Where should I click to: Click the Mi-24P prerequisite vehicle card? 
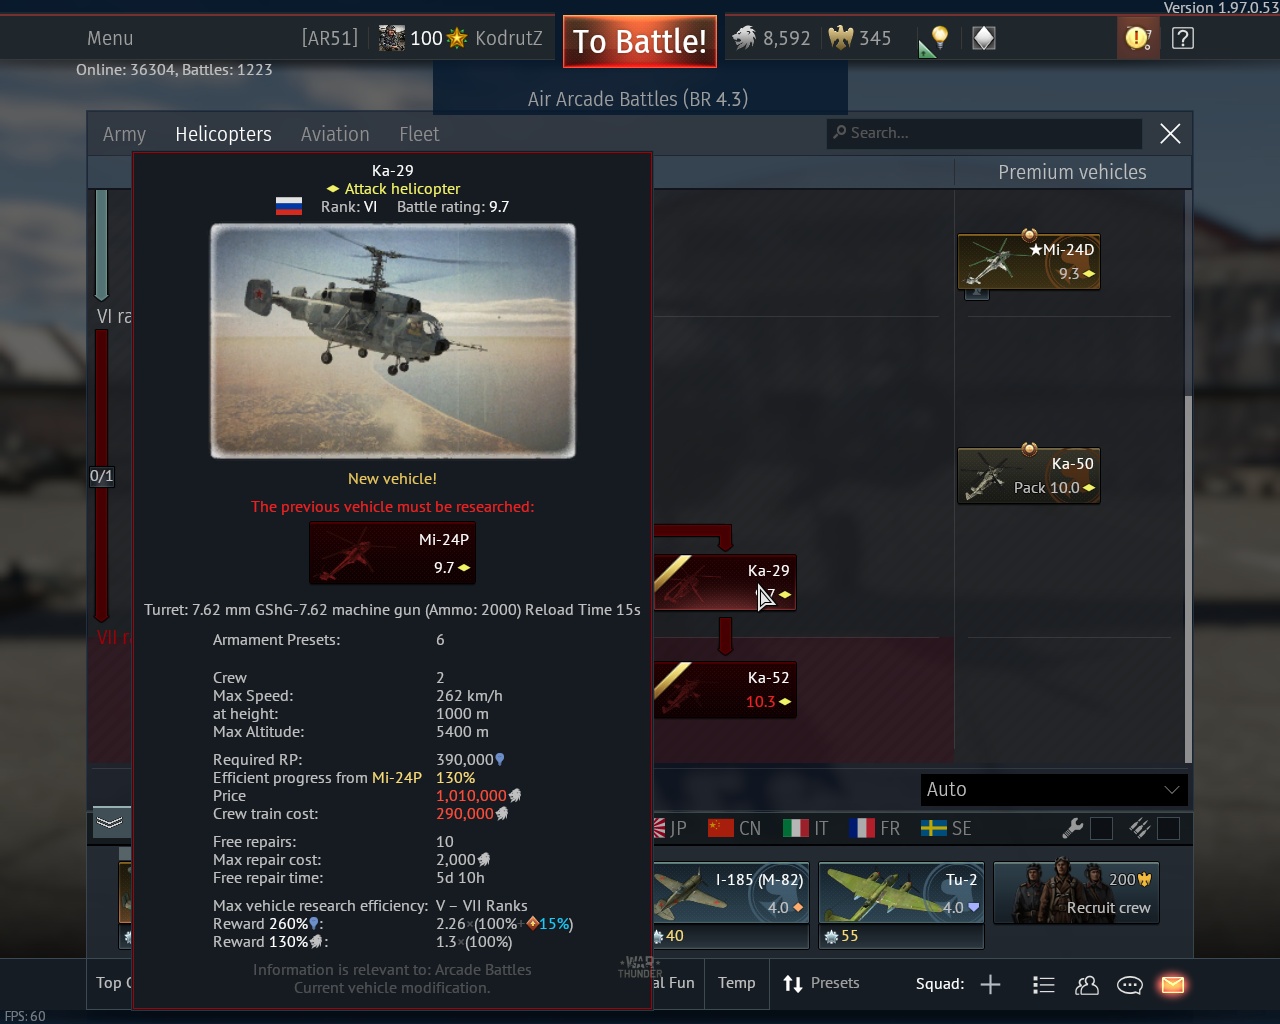click(x=392, y=553)
